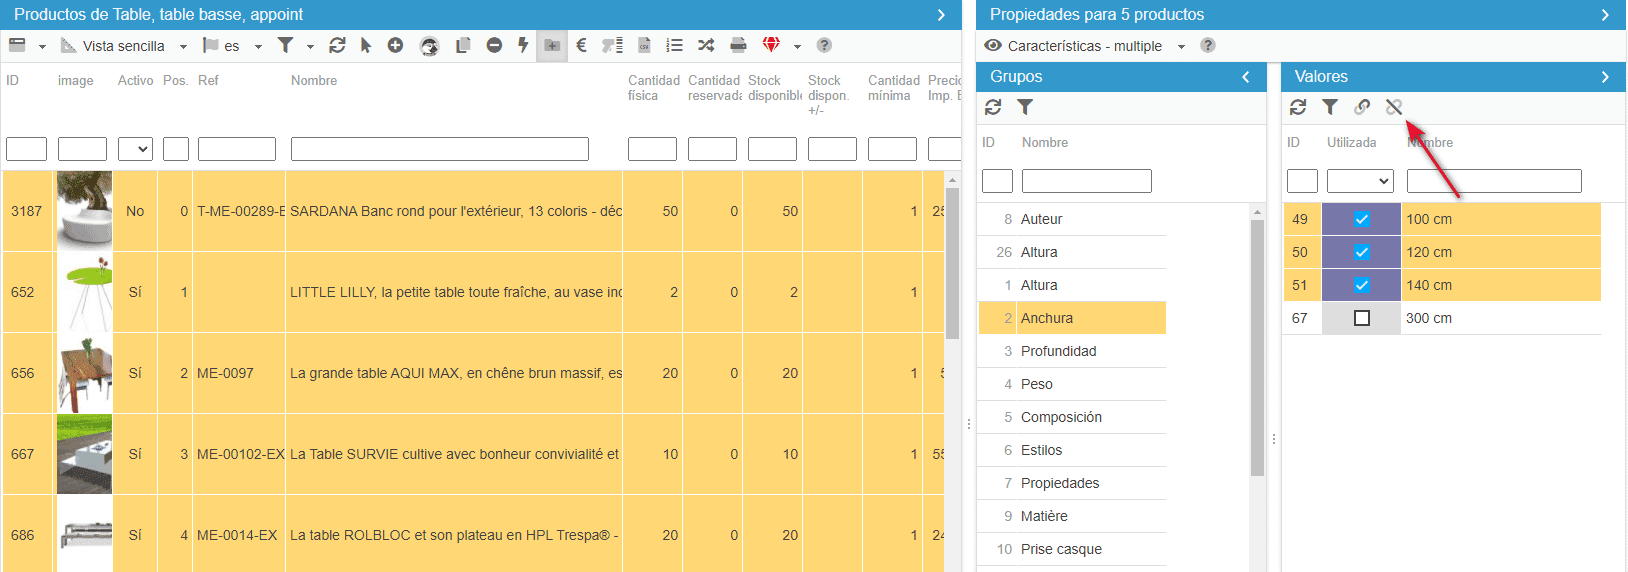The height and width of the screenshot is (572, 1628).
Task: Select the Profundidad group row
Action: 1058,351
